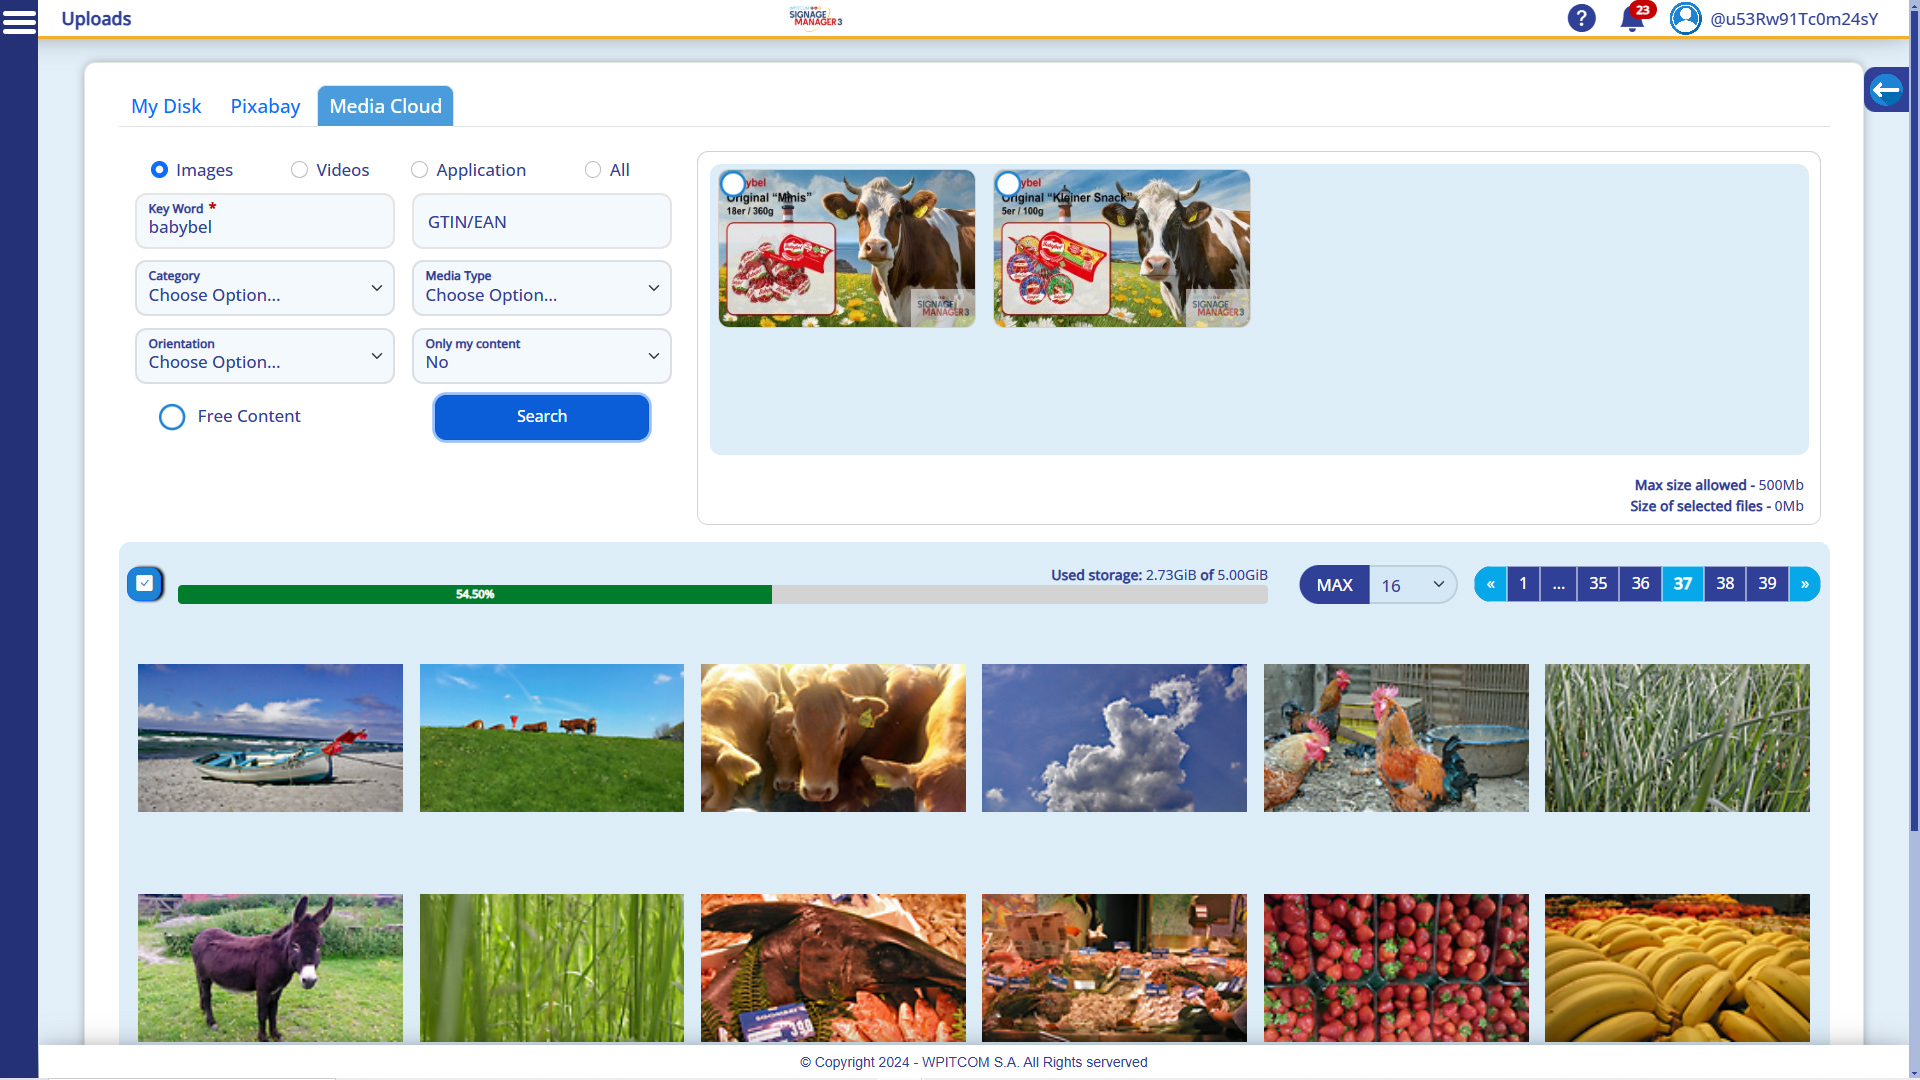Switch to the Pixabay tab
The height and width of the screenshot is (1080, 1920).
click(x=264, y=105)
